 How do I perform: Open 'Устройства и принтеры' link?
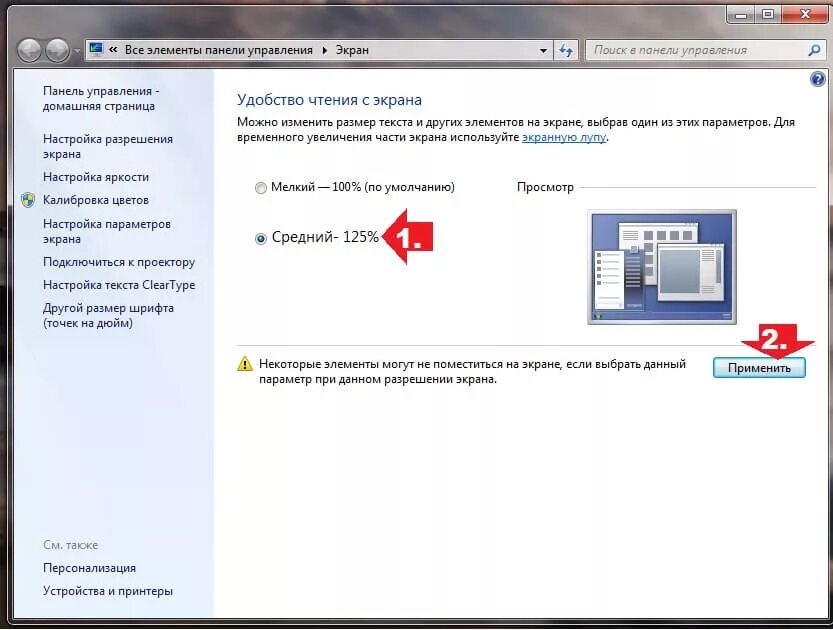108,591
